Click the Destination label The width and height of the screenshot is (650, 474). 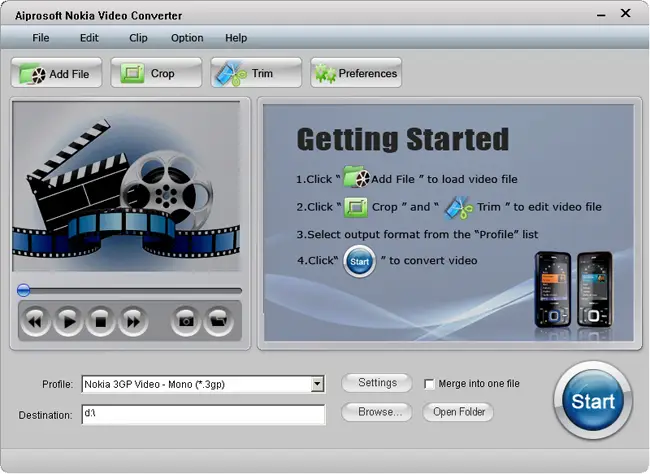tap(45, 415)
